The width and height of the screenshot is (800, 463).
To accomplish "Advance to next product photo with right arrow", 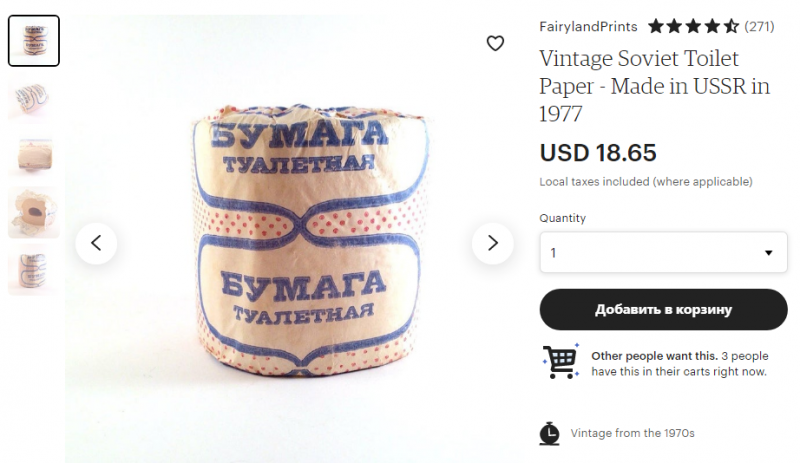I will pyautogui.click(x=492, y=243).
